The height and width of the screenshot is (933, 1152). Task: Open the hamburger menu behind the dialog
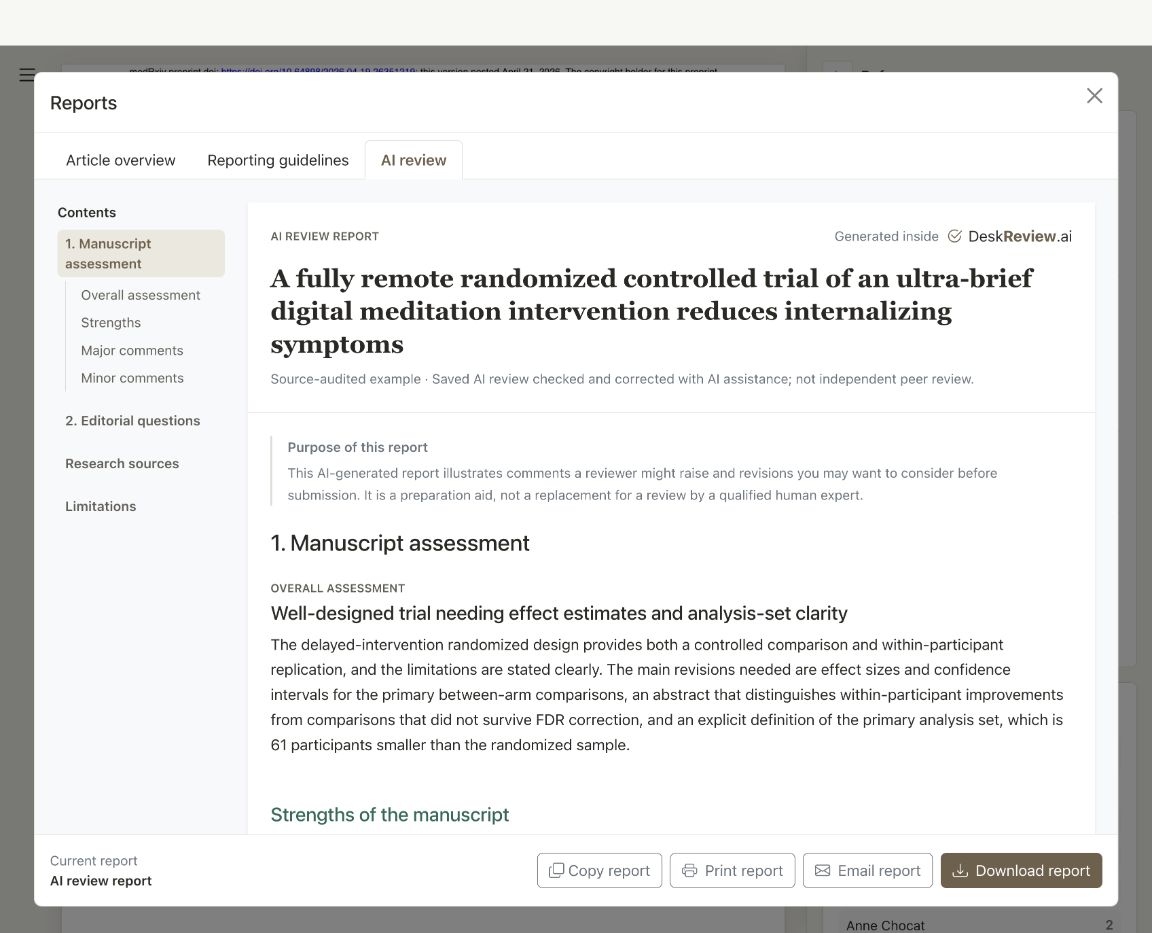coord(27,75)
